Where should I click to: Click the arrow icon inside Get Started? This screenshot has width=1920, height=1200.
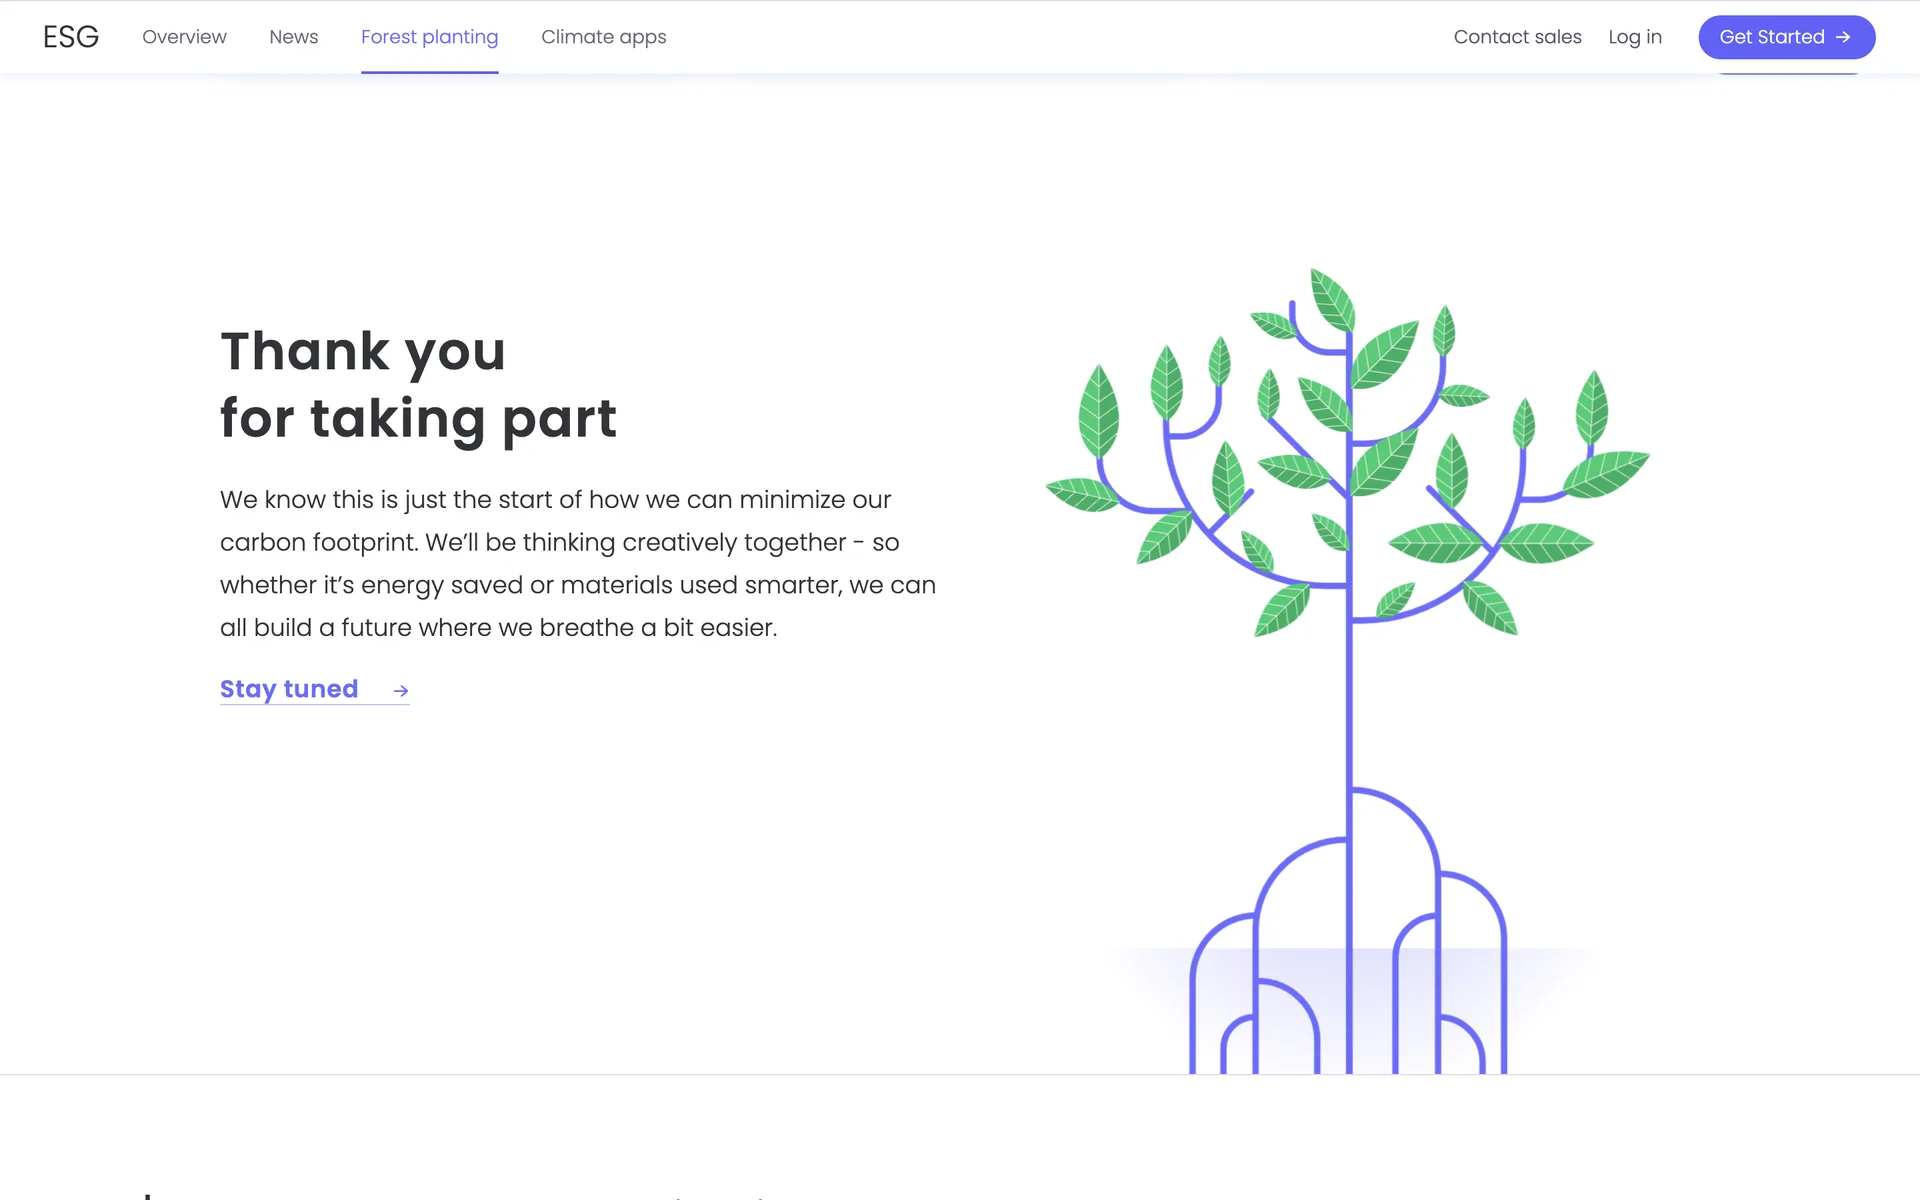point(1843,37)
